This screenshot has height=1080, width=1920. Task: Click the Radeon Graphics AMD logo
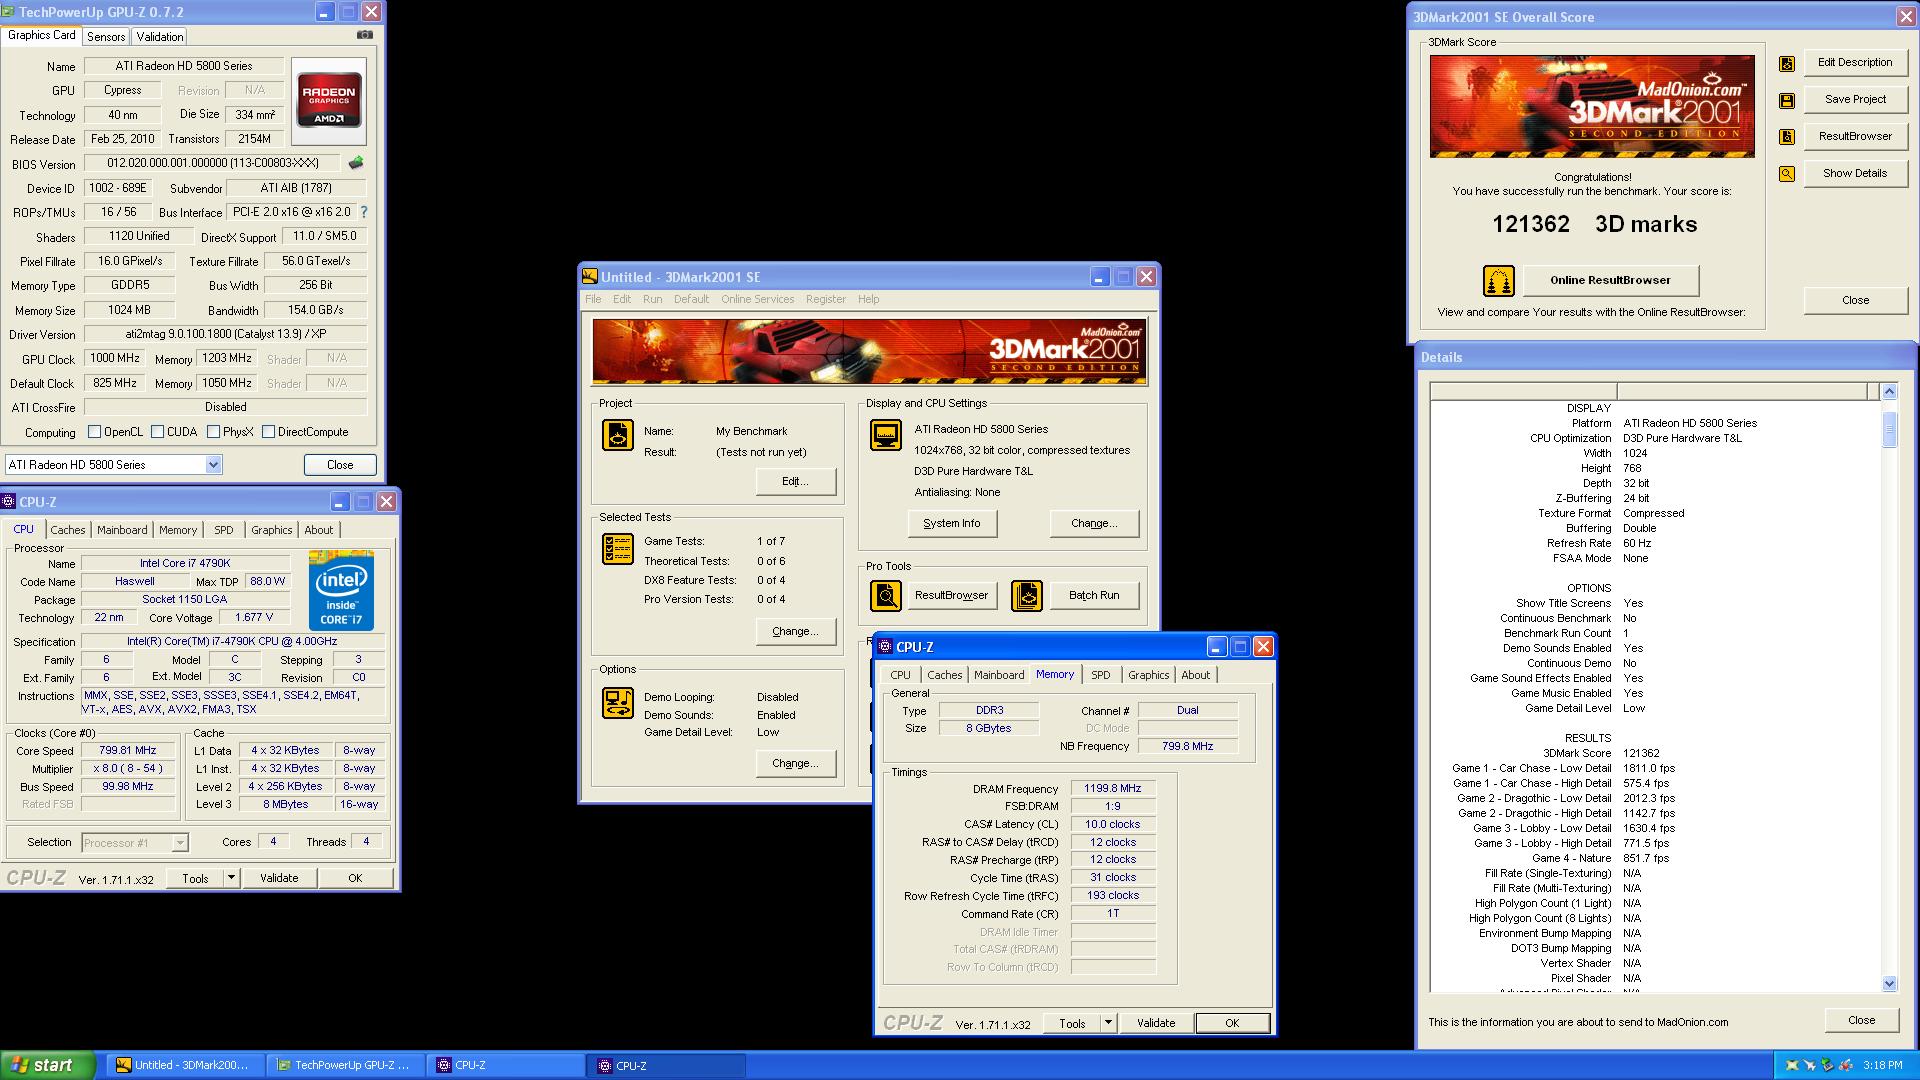[329, 101]
